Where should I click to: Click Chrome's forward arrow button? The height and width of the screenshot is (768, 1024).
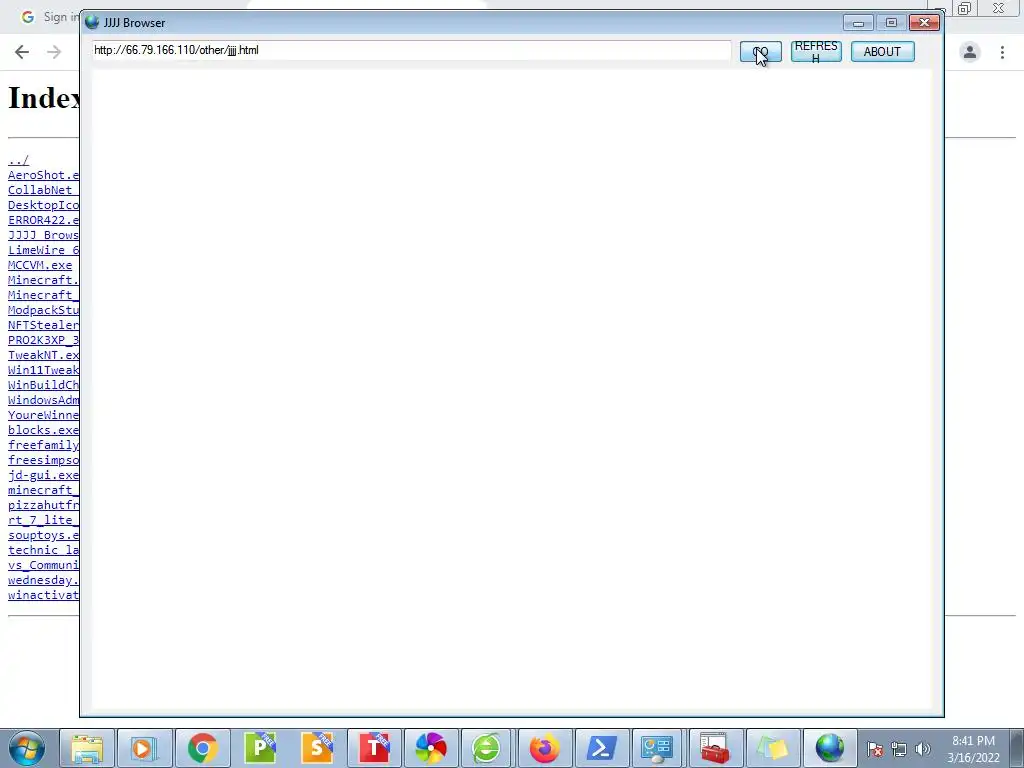[54, 52]
